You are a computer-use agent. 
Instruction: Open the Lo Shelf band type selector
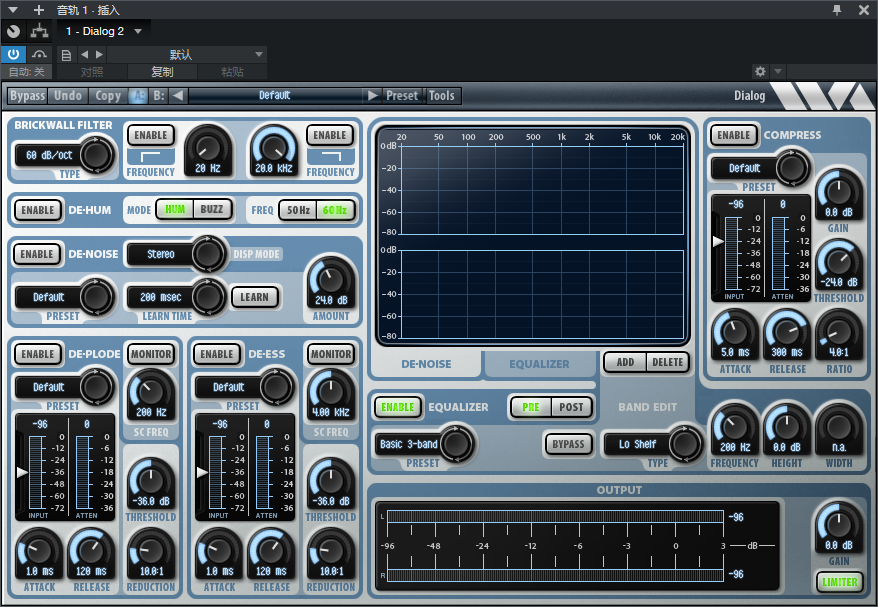(652, 444)
